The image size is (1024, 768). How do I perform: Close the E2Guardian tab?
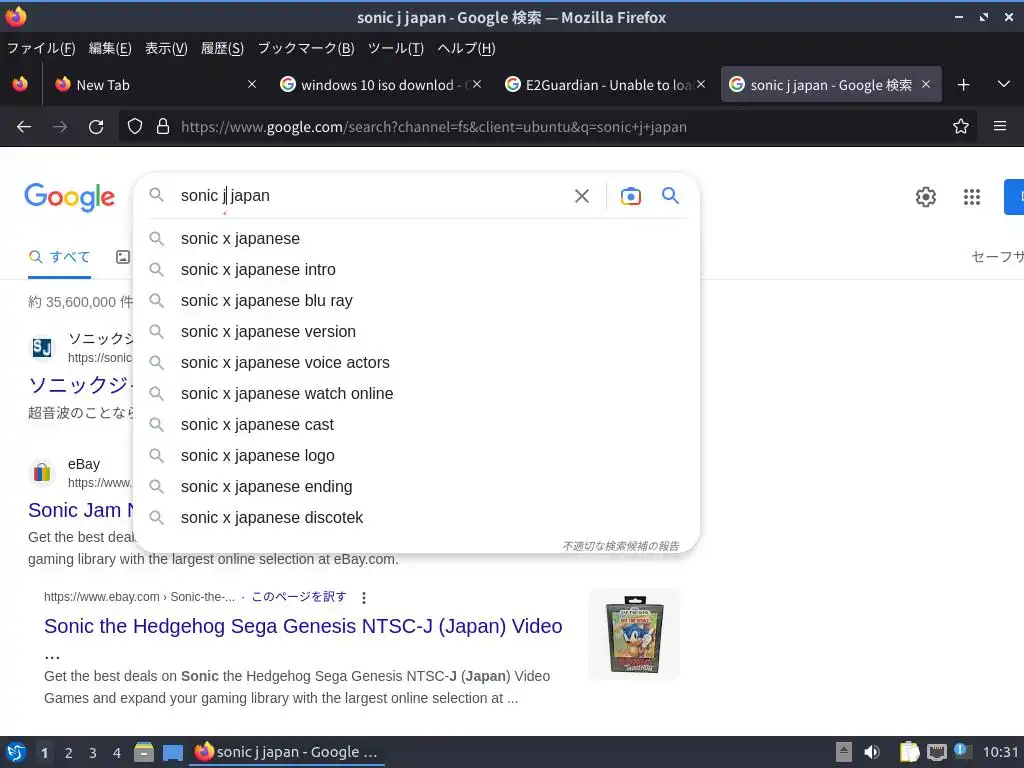click(x=701, y=84)
